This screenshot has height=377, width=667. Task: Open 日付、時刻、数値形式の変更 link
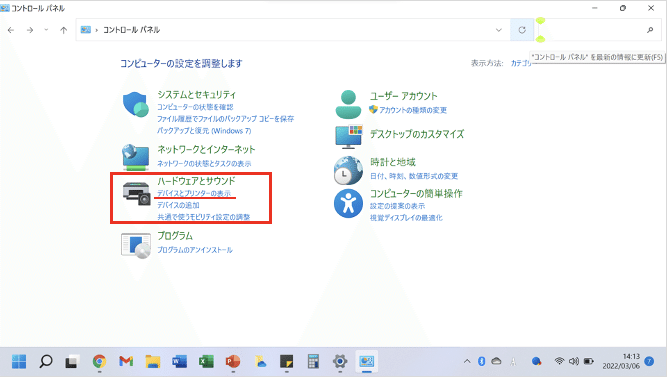tap(414, 176)
